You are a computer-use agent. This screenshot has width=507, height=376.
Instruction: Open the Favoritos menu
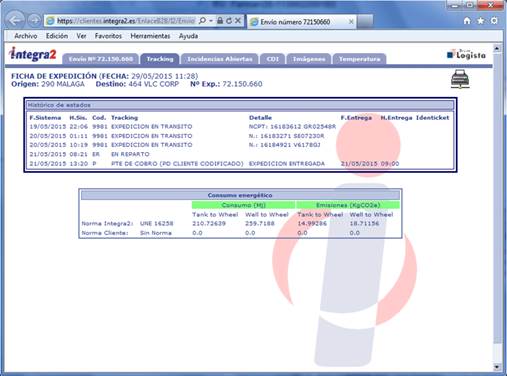coord(108,36)
